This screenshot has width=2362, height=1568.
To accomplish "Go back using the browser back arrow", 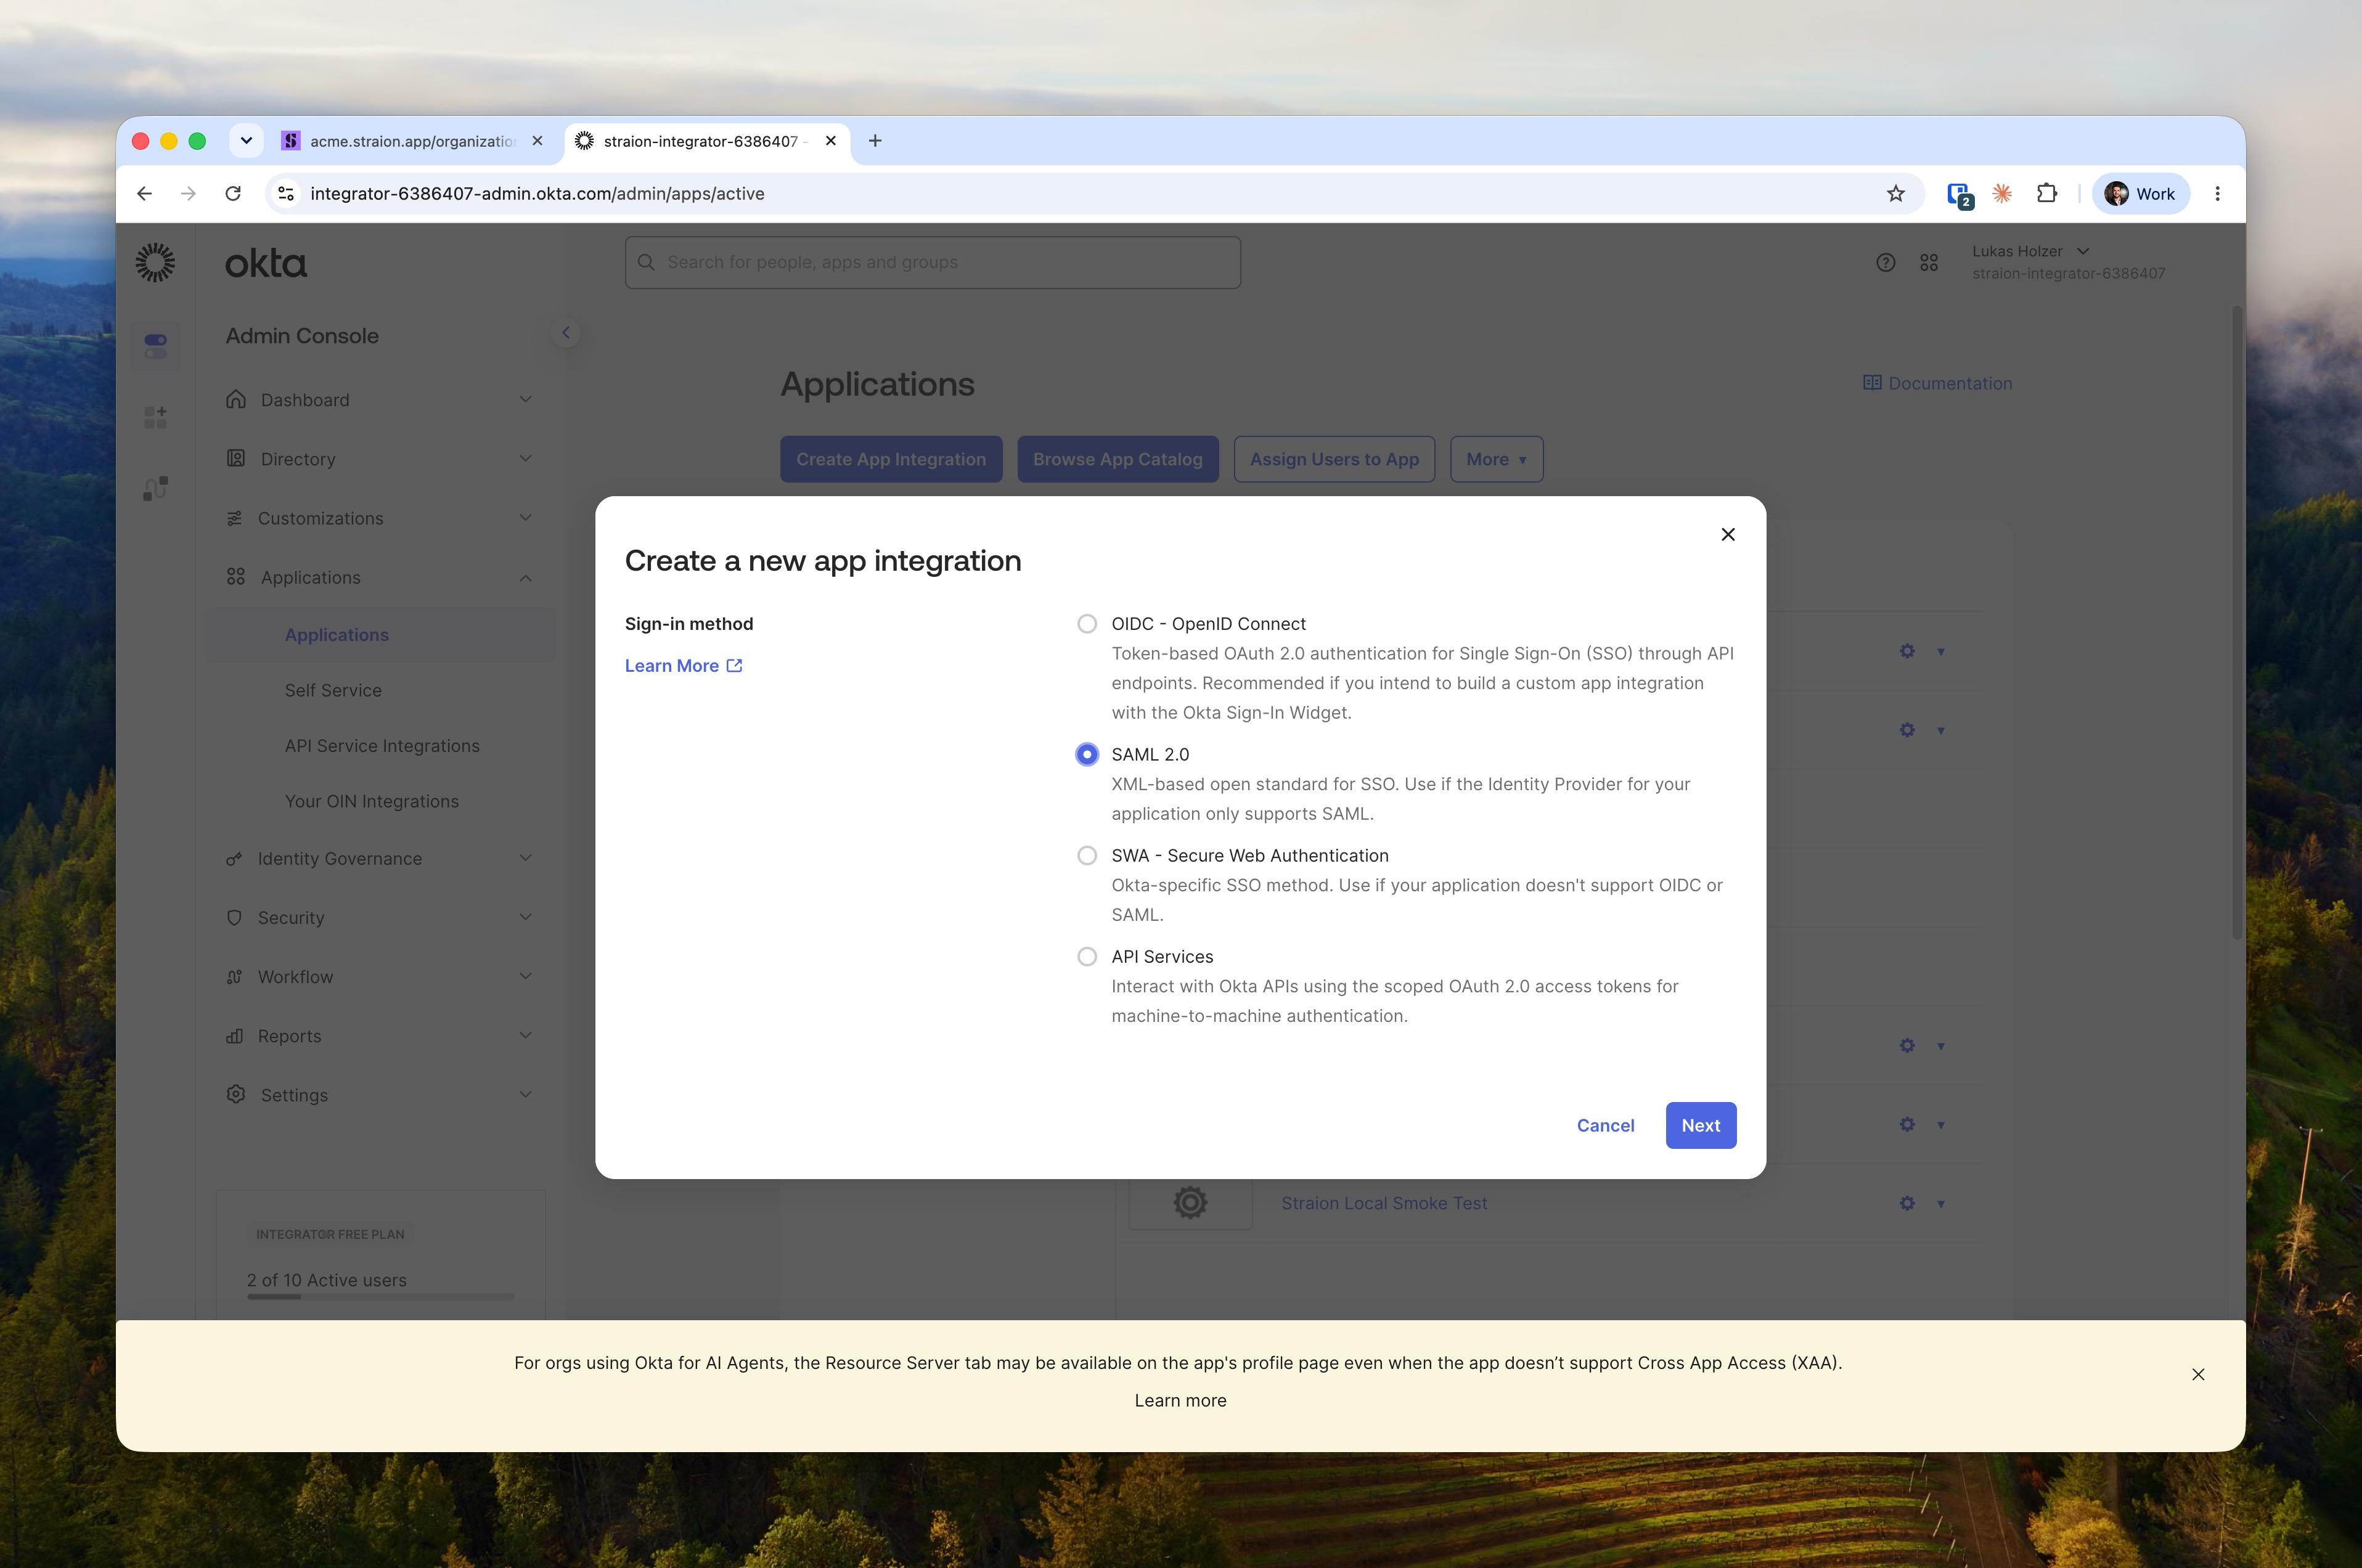I will (145, 194).
